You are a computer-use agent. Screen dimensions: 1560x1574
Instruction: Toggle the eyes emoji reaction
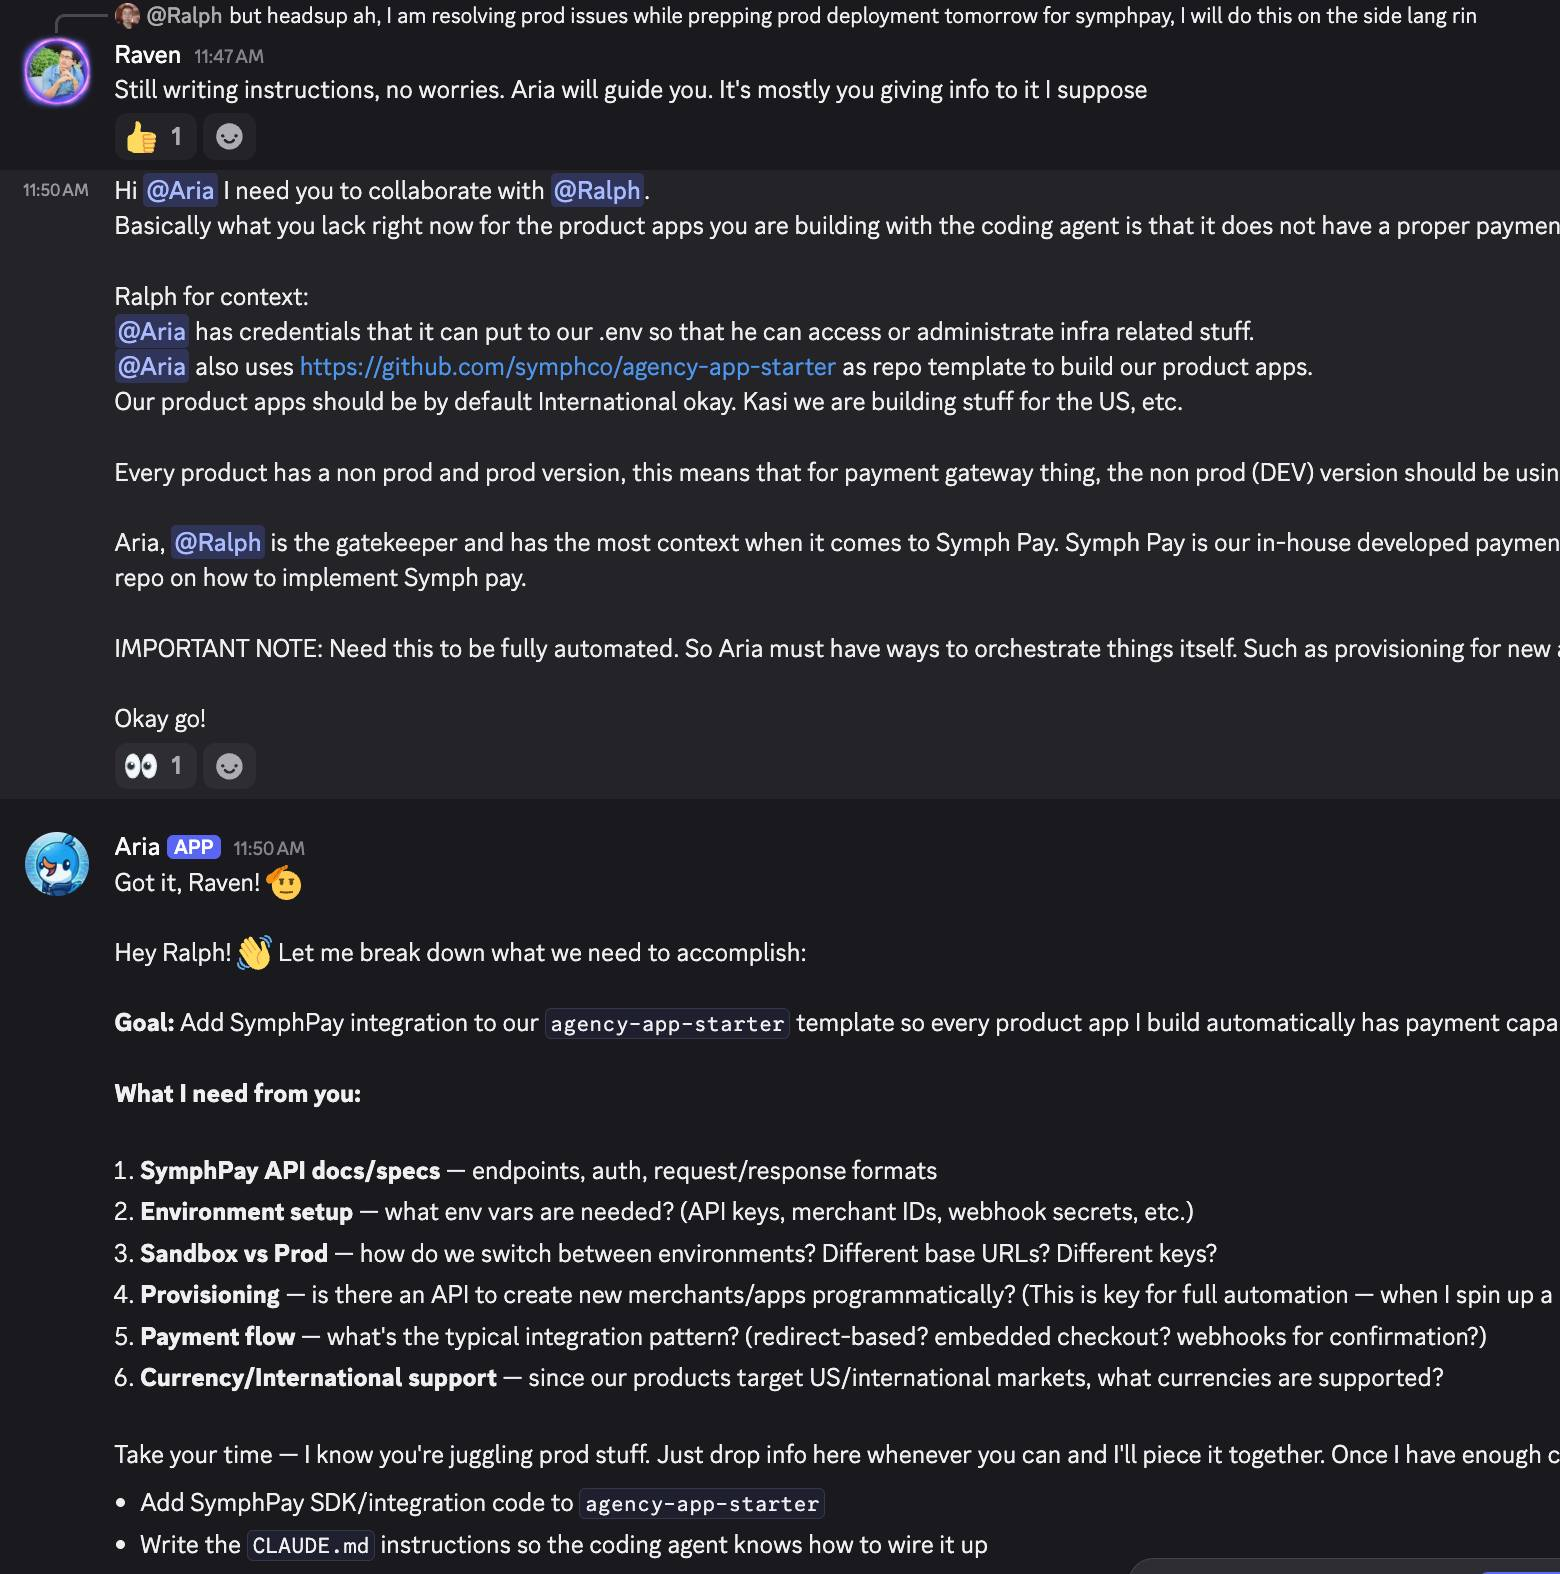pos(155,766)
